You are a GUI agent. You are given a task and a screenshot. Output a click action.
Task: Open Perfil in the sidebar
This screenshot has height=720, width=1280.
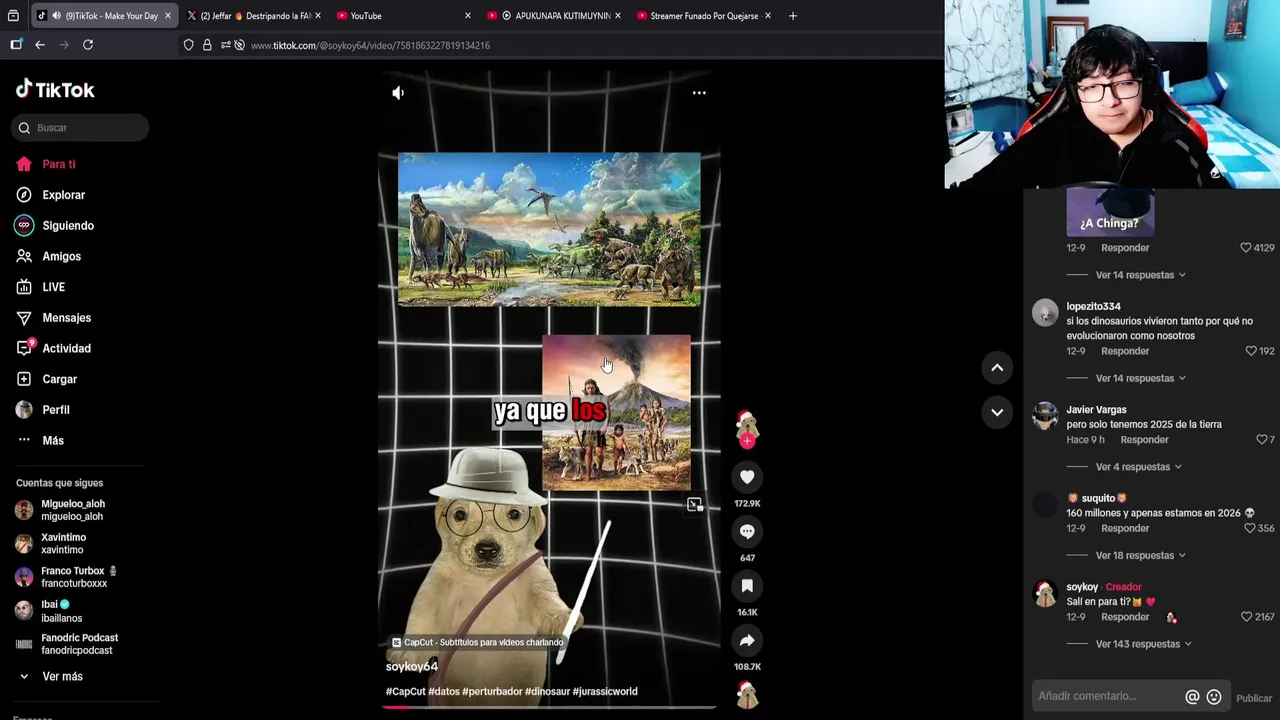56,410
